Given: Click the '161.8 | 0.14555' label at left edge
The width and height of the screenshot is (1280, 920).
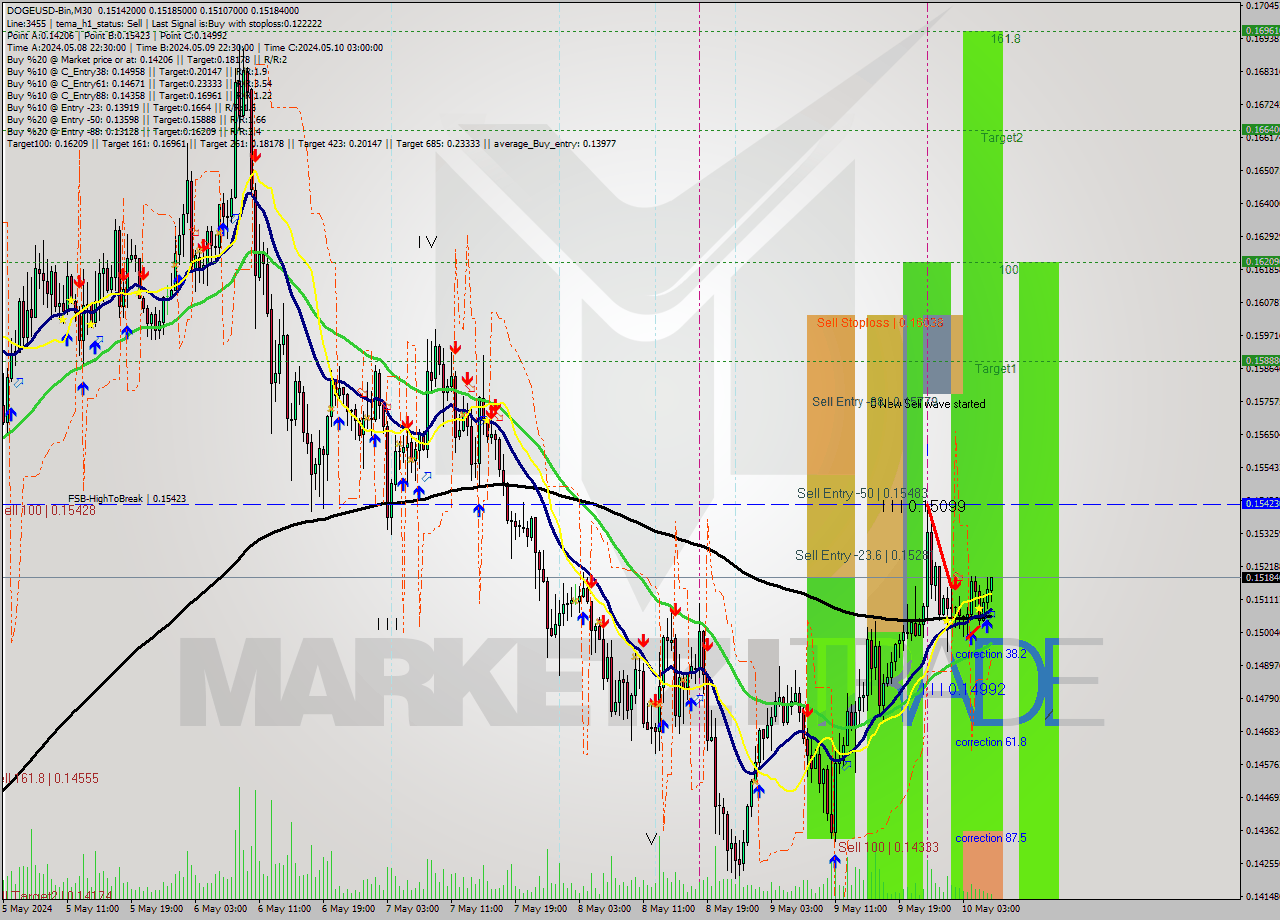Looking at the screenshot, I should pyautogui.click(x=52, y=778).
